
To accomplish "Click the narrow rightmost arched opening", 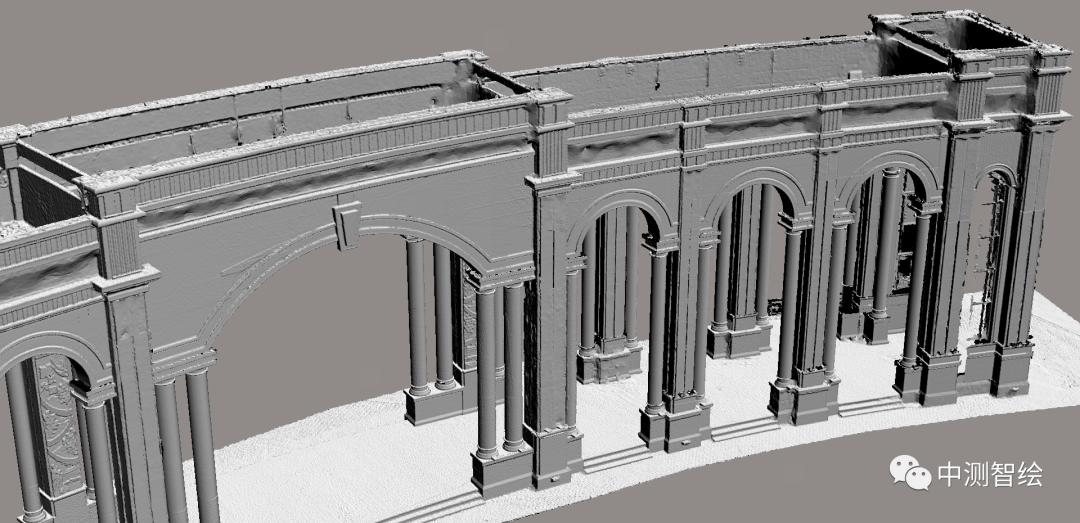I will point(992,260).
